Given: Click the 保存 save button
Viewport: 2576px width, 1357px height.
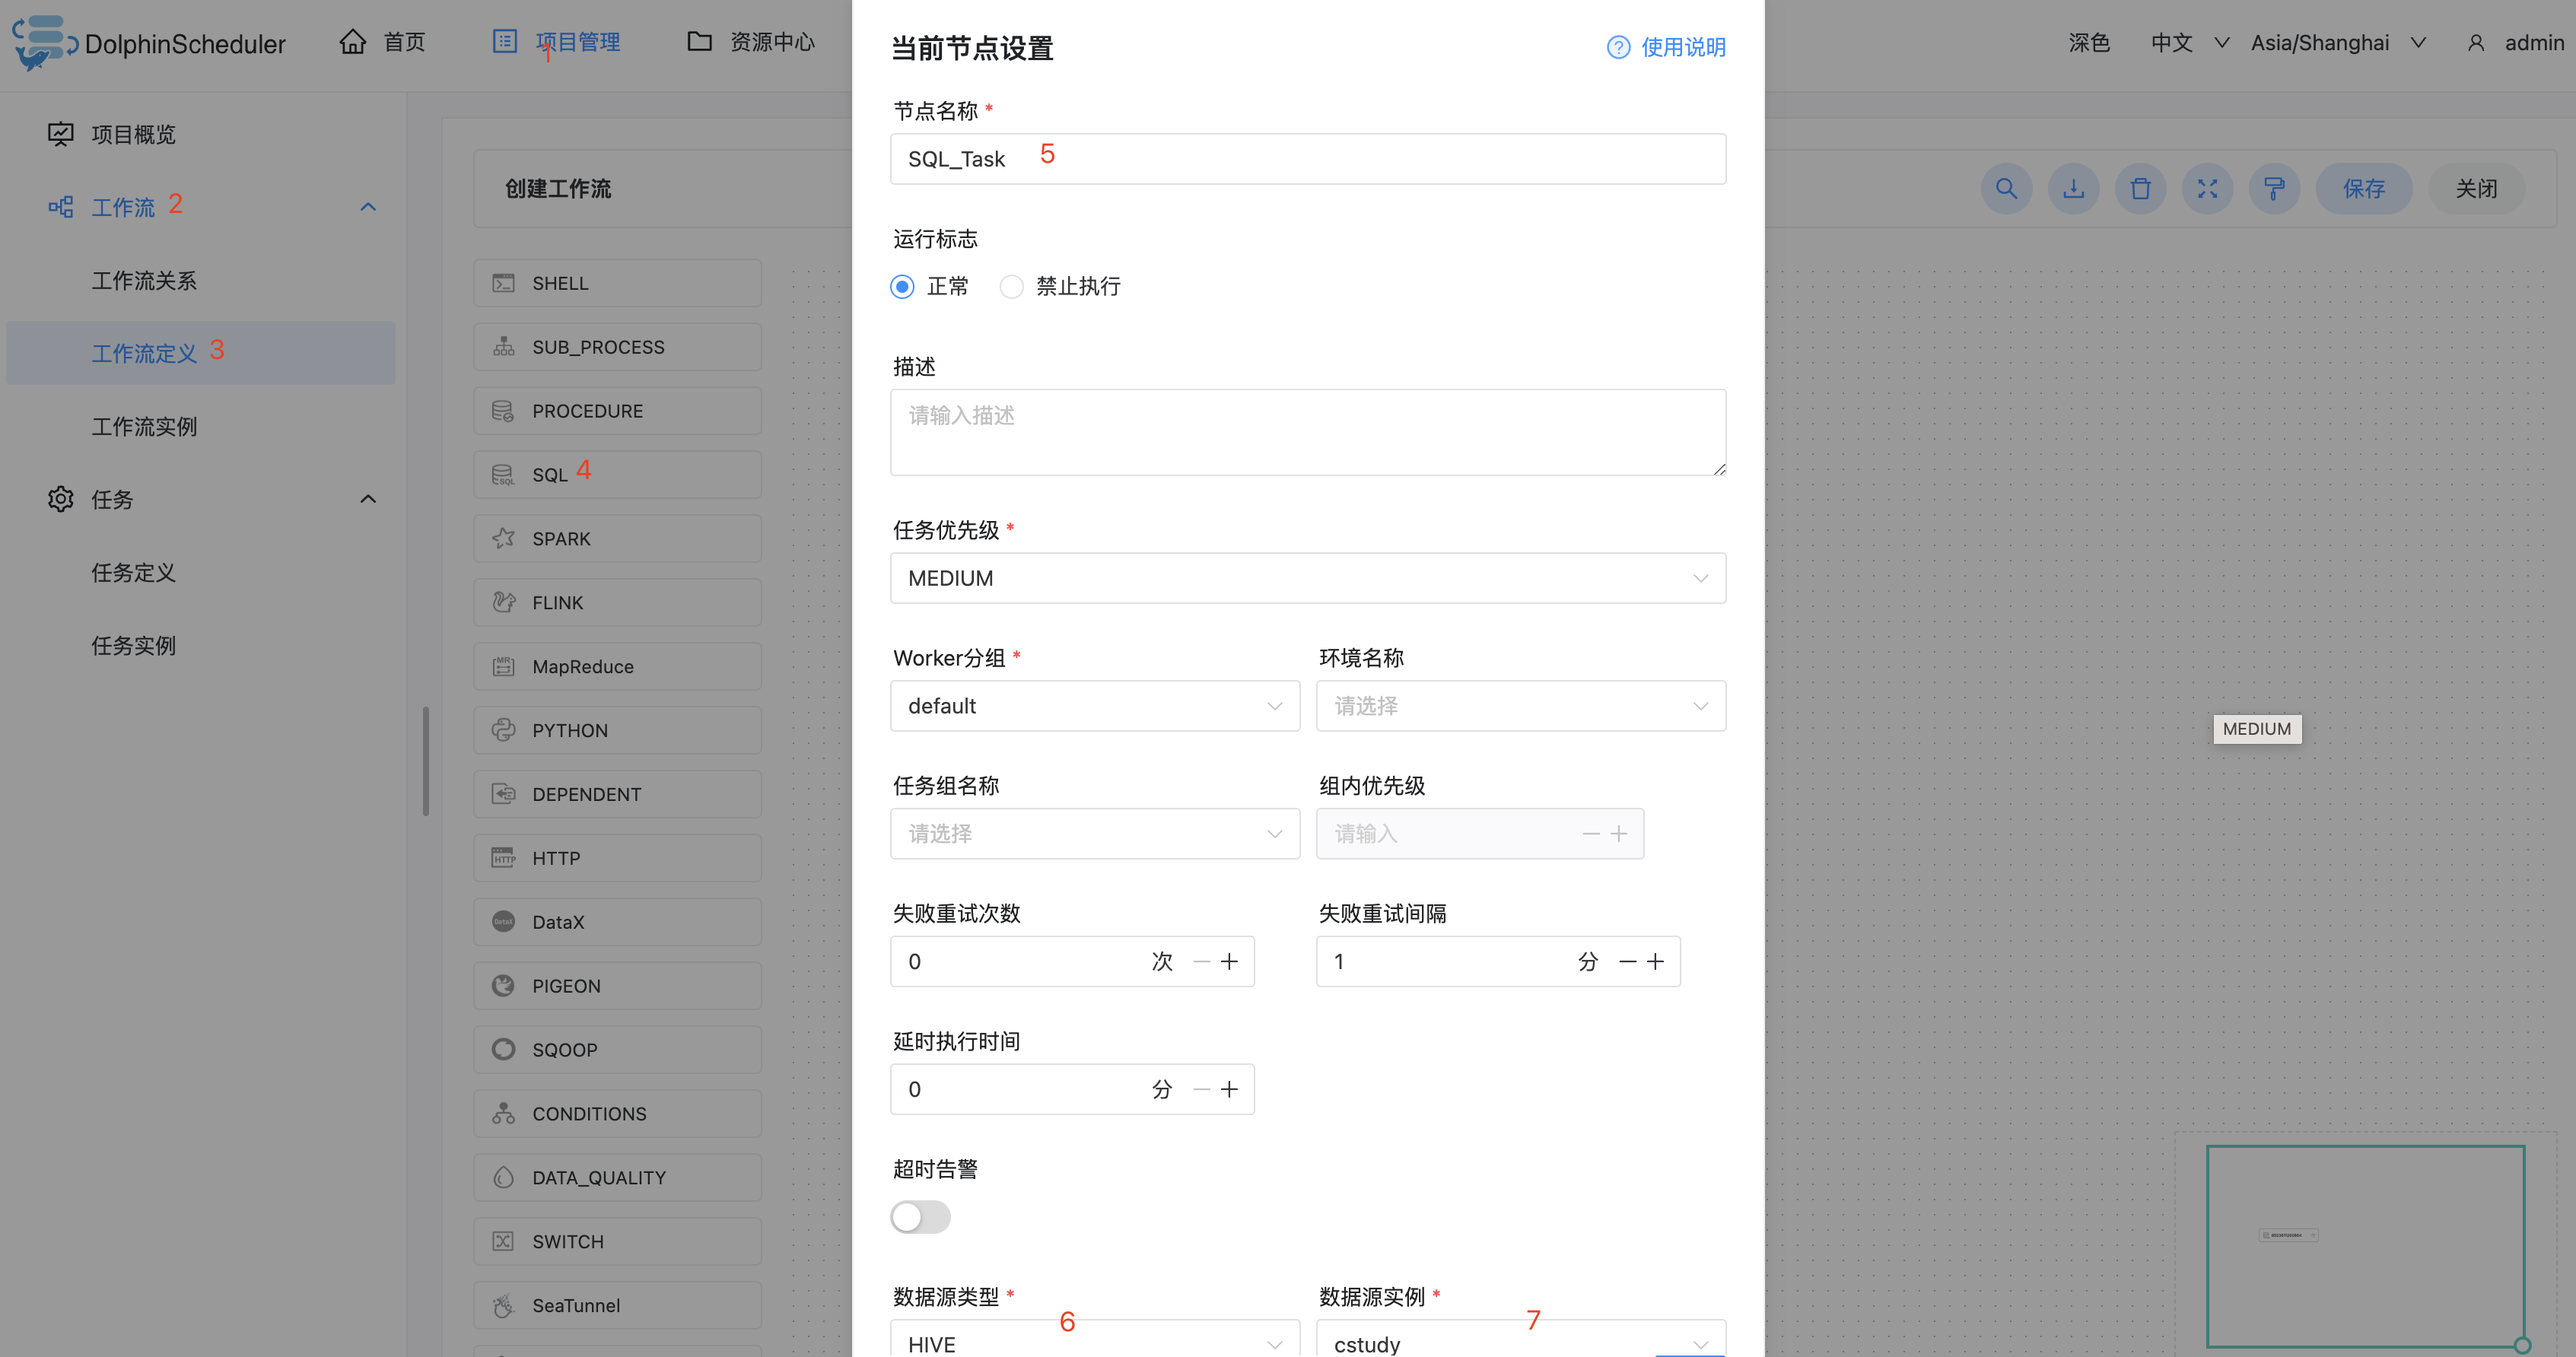Looking at the screenshot, I should tap(2363, 188).
